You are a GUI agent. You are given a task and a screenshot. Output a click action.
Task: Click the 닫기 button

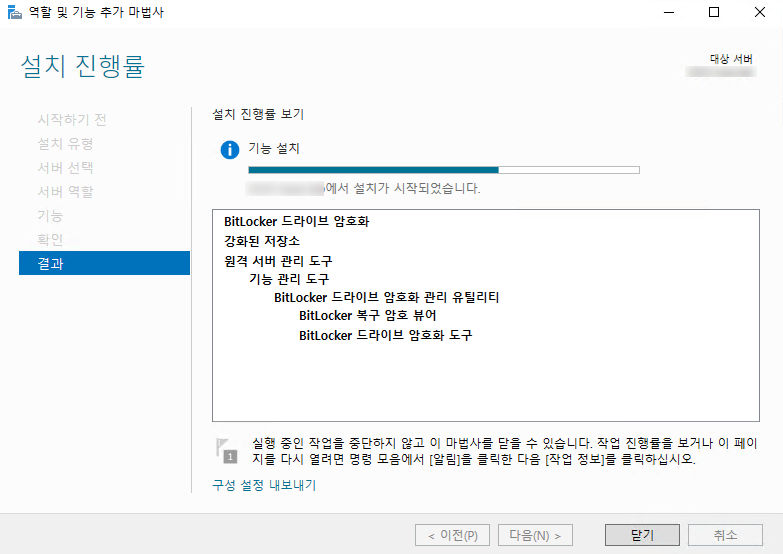[x=642, y=535]
